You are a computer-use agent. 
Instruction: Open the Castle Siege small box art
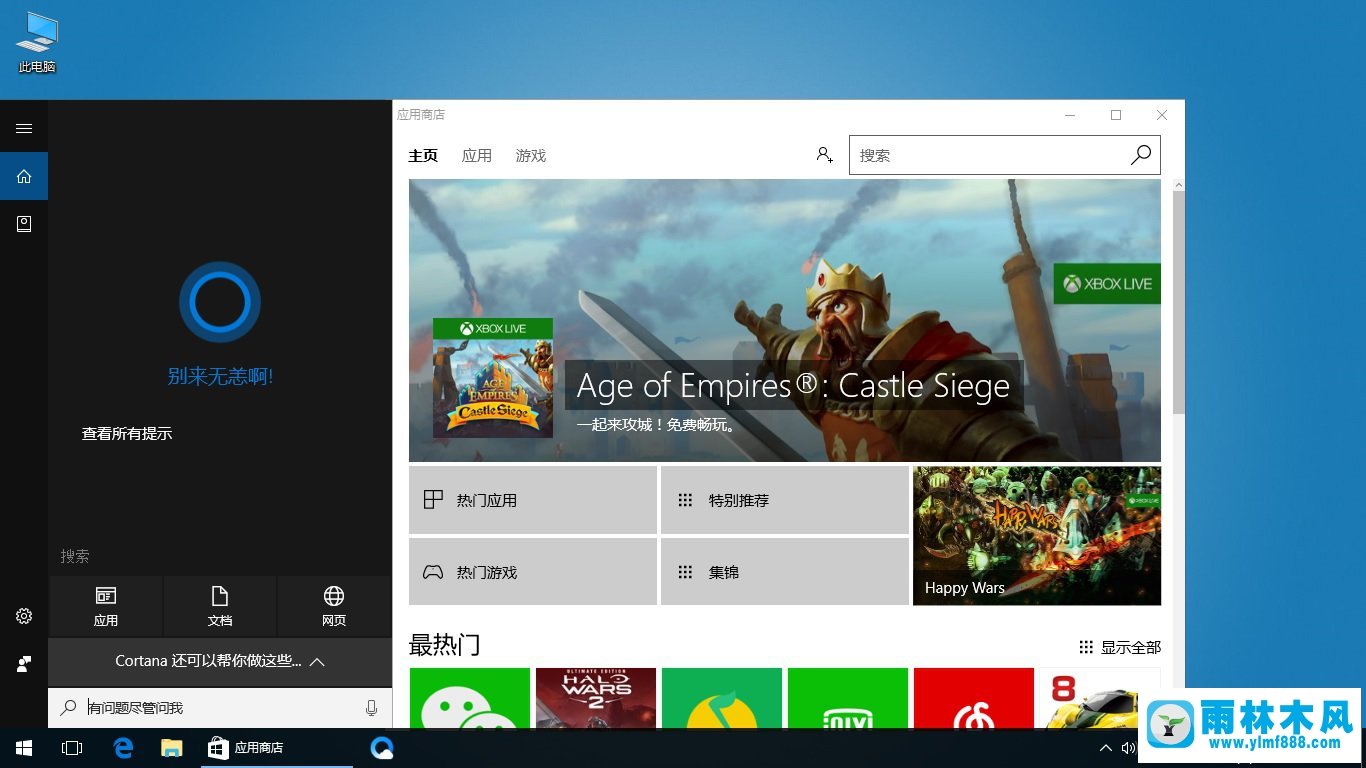pyautogui.click(x=493, y=378)
